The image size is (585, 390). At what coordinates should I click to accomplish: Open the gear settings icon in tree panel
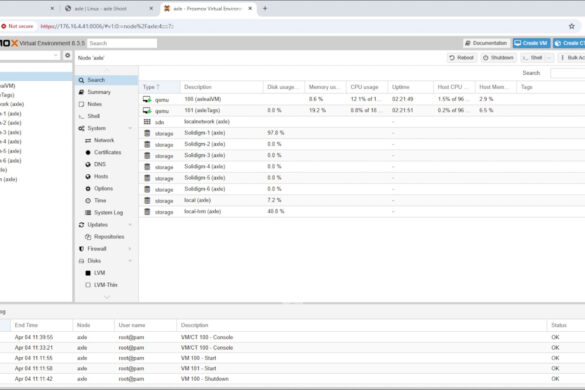pyautogui.click(x=68, y=55)
